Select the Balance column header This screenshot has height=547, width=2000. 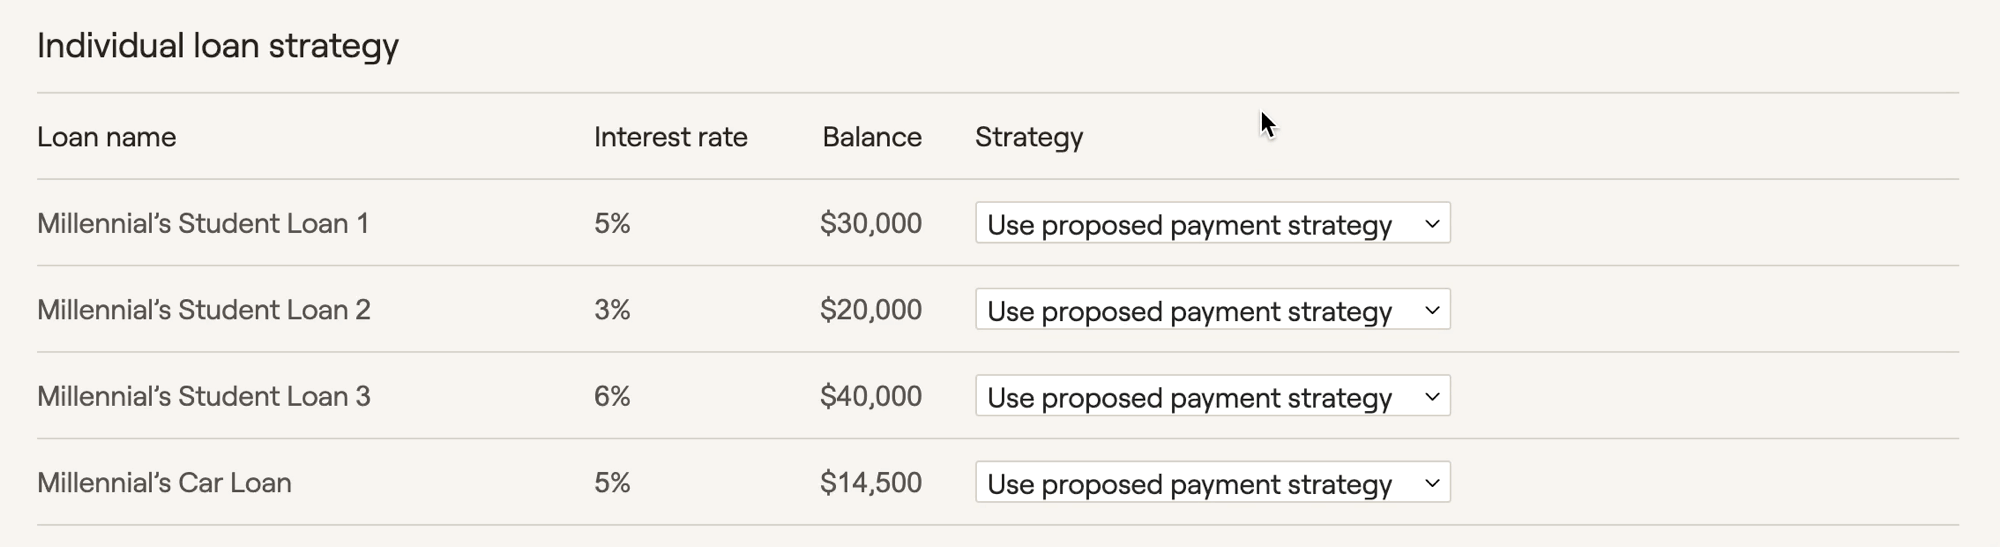point(872,137)
